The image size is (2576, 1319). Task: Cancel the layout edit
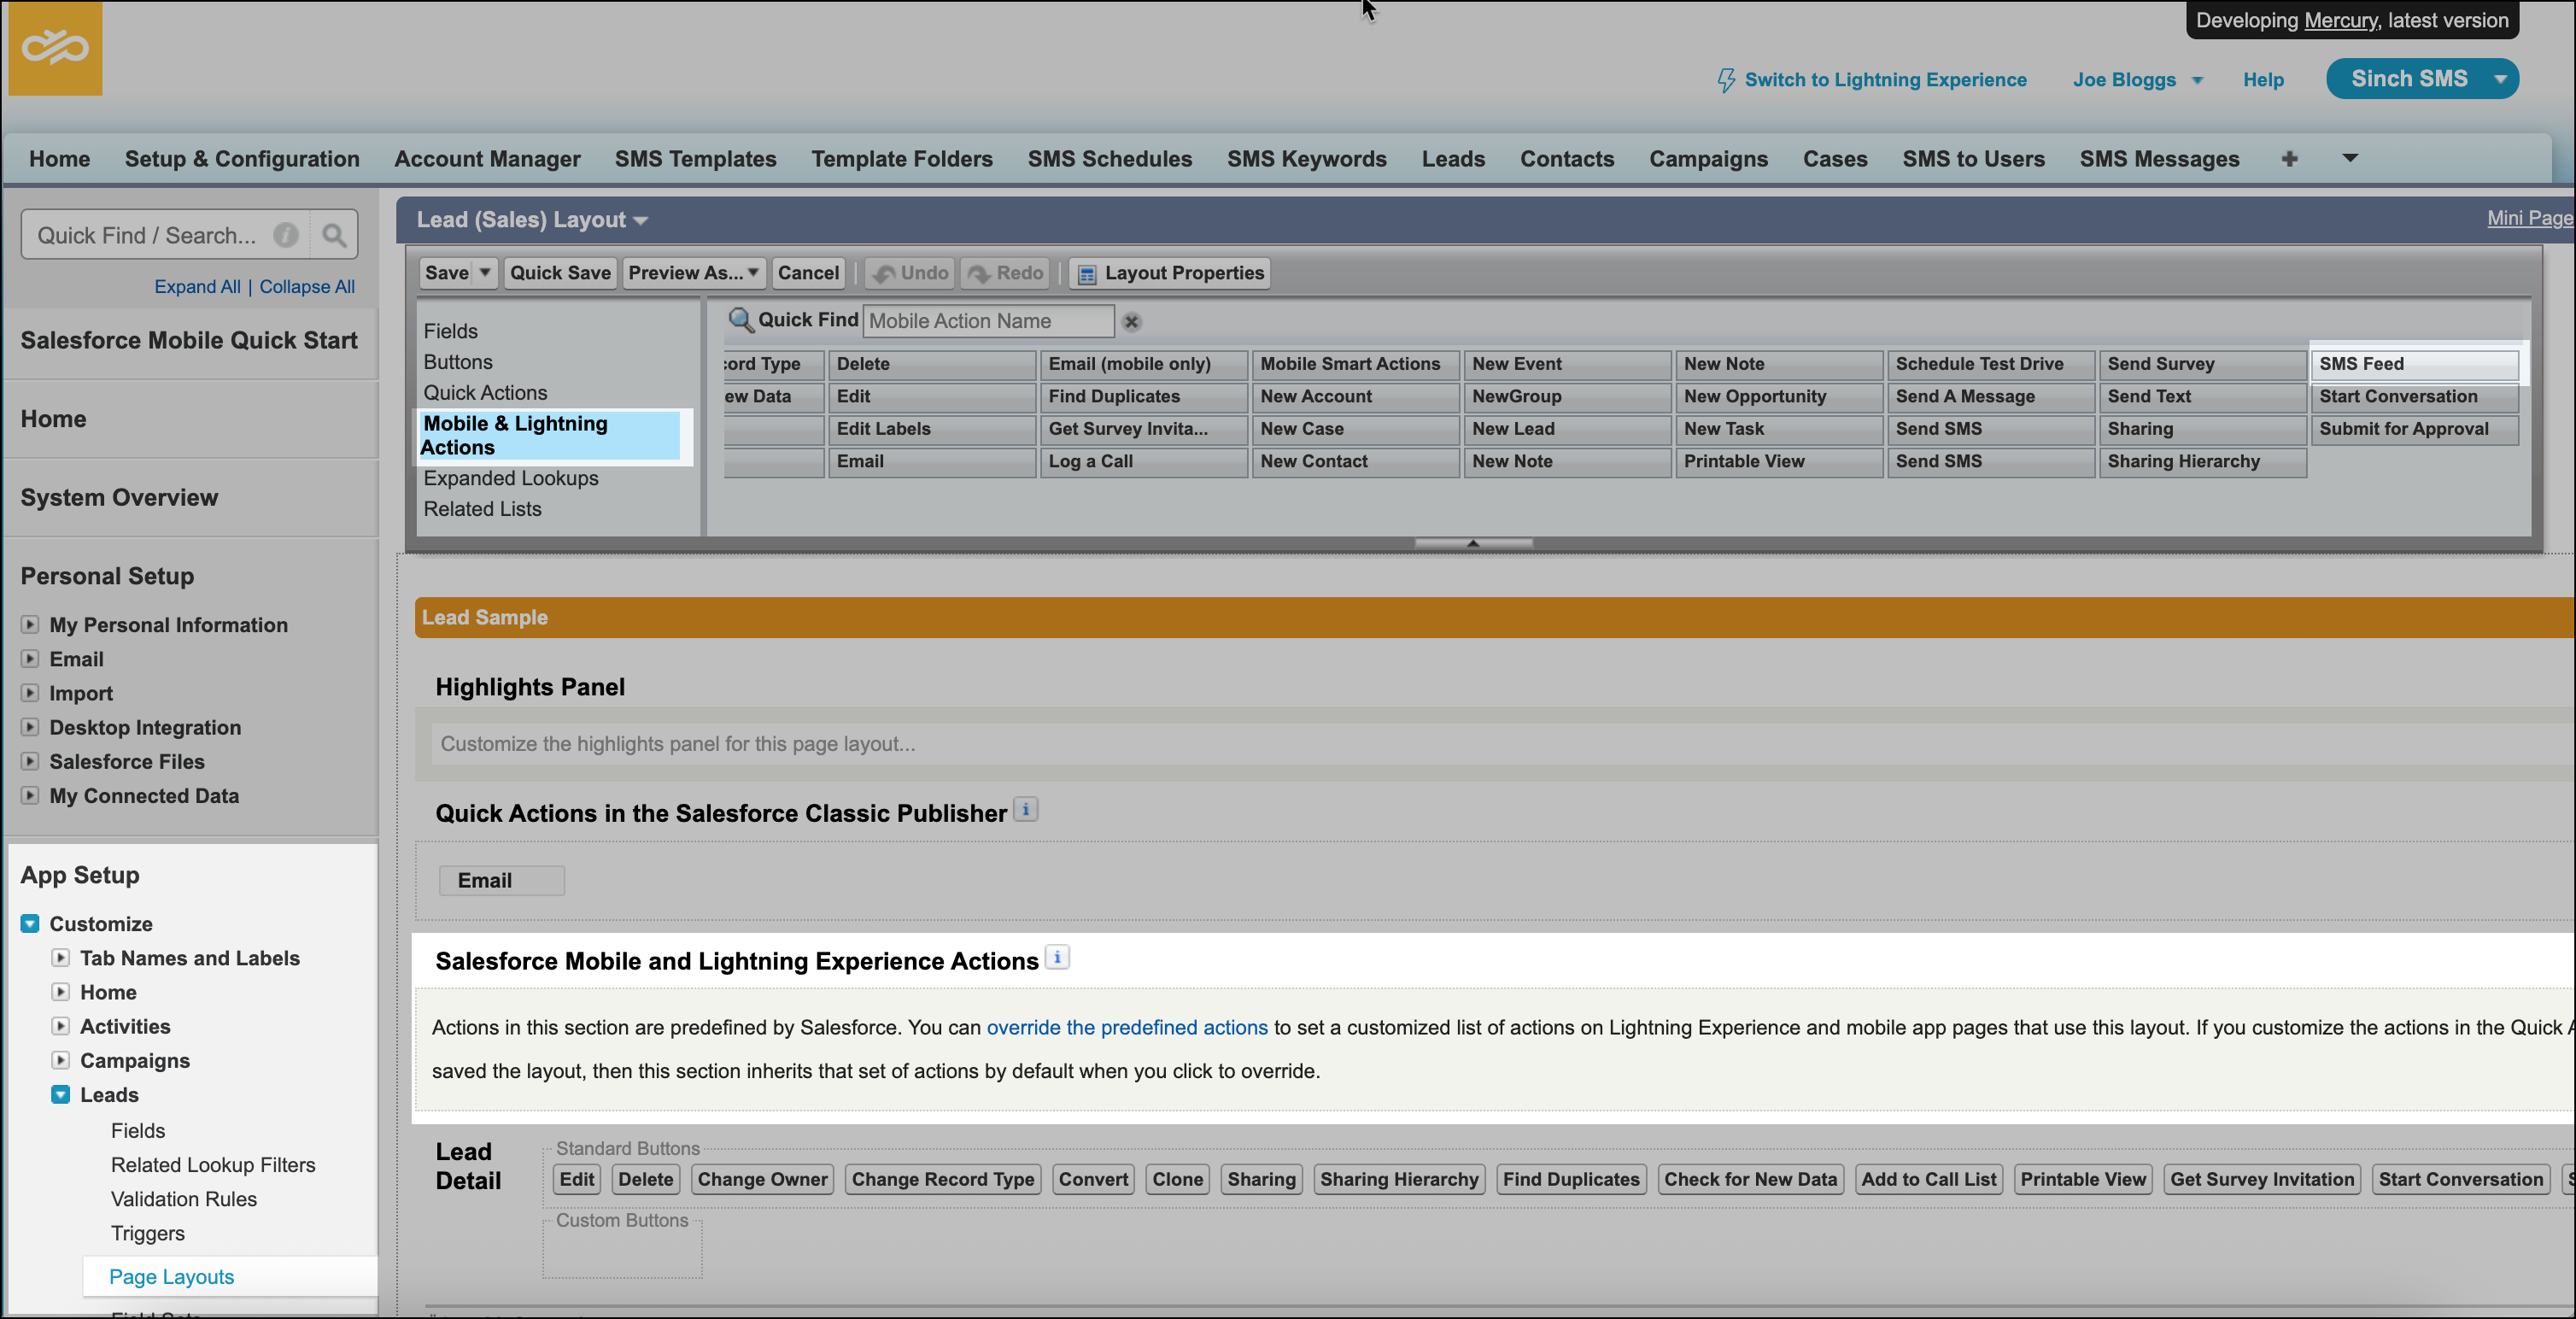tap(808, 273)
